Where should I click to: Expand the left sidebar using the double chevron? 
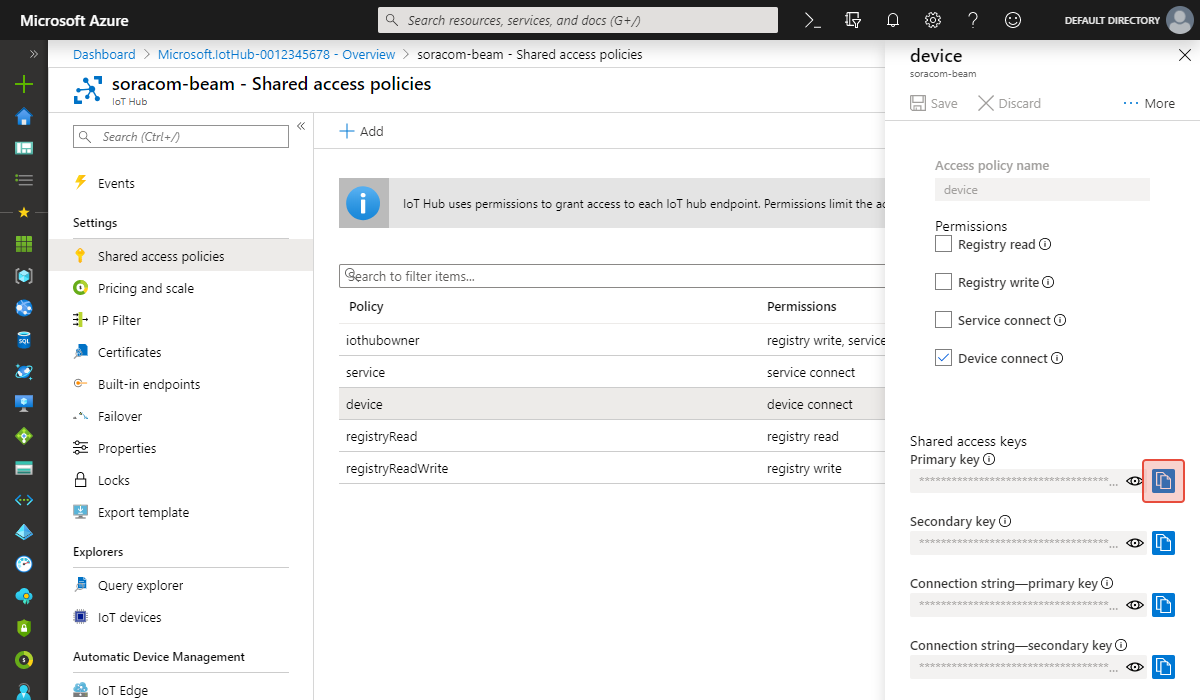click(x=33, y=55)
